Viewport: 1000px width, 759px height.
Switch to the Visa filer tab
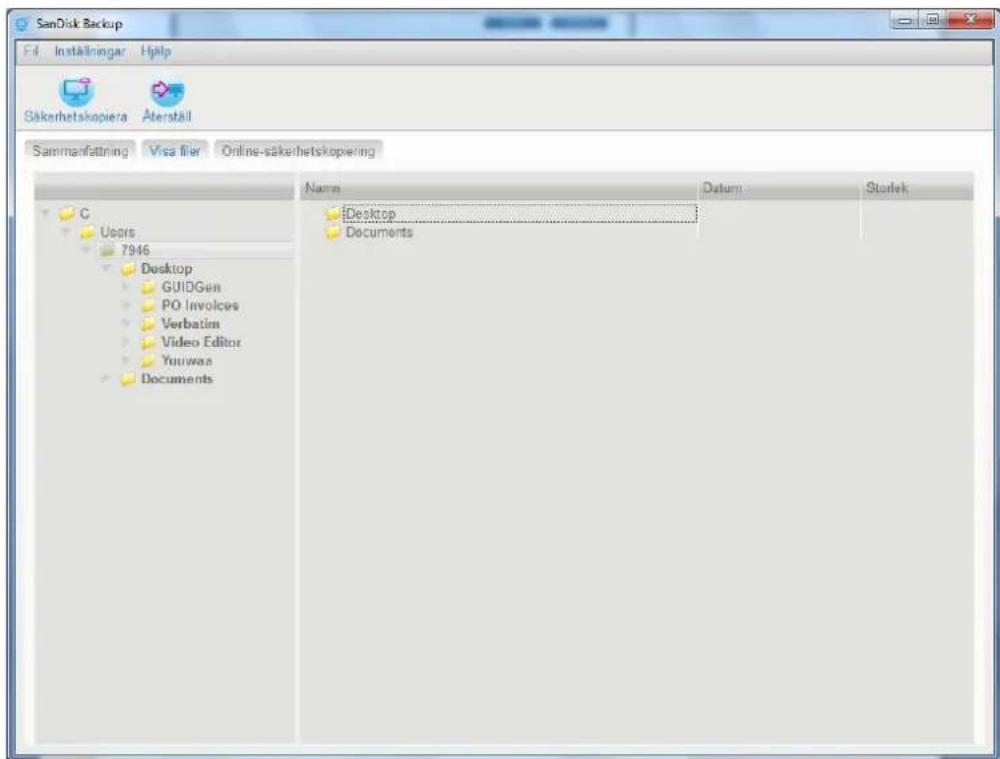[x=175, y=151]
